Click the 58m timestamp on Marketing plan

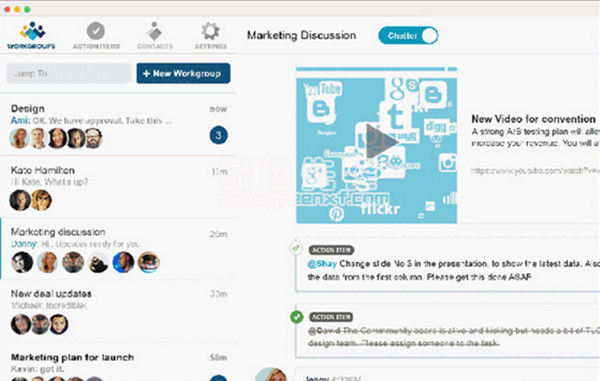(218, 357)
